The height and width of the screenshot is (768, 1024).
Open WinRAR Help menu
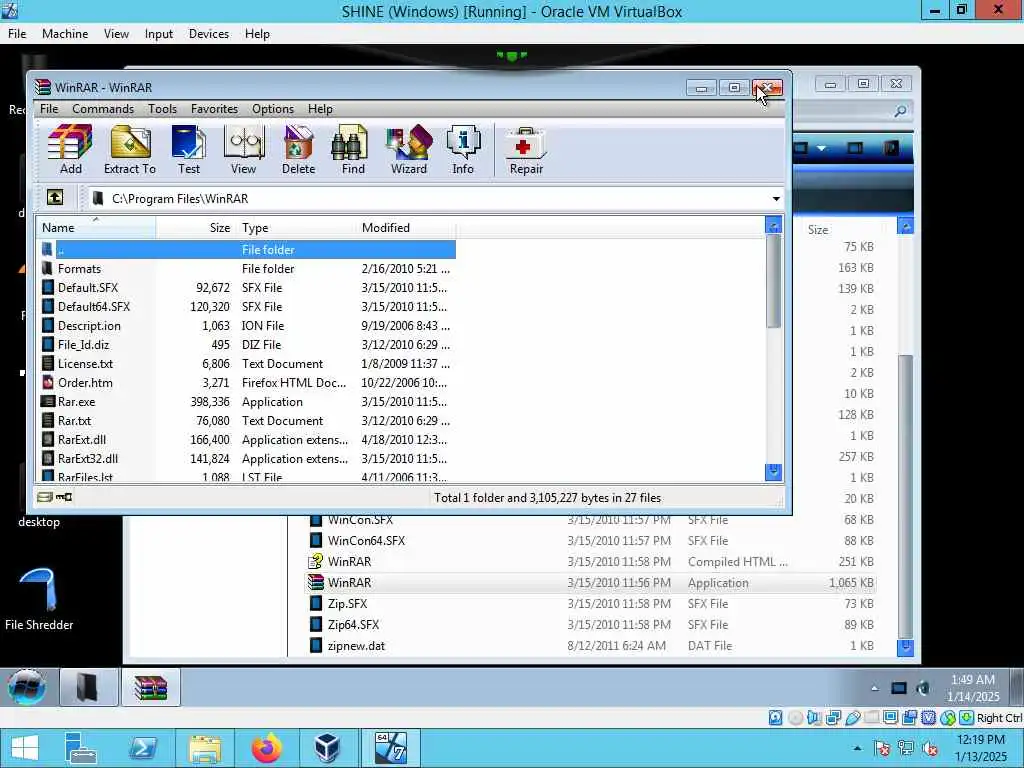(x=320, y=108)
